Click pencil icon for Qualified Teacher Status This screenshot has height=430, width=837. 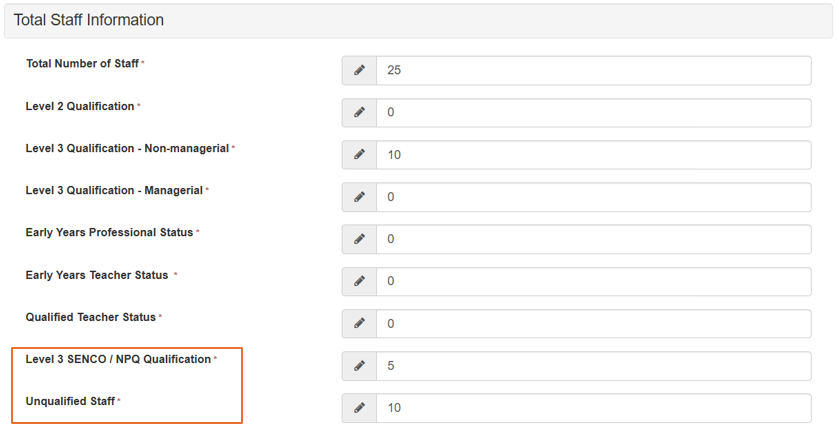[x=359, y=324]
